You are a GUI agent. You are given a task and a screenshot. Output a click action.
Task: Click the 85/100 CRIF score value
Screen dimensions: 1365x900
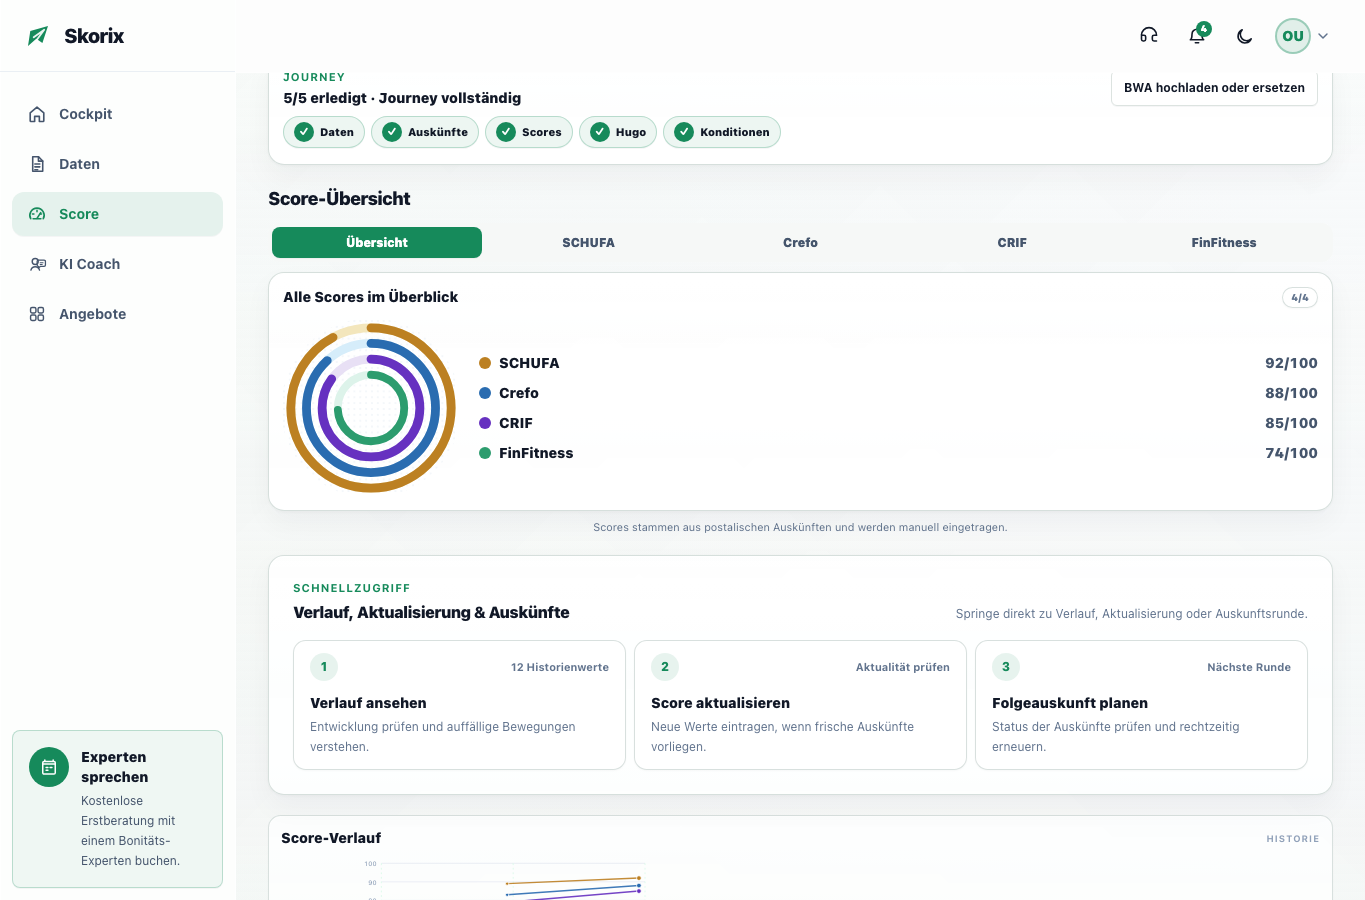click(1291, 423)
